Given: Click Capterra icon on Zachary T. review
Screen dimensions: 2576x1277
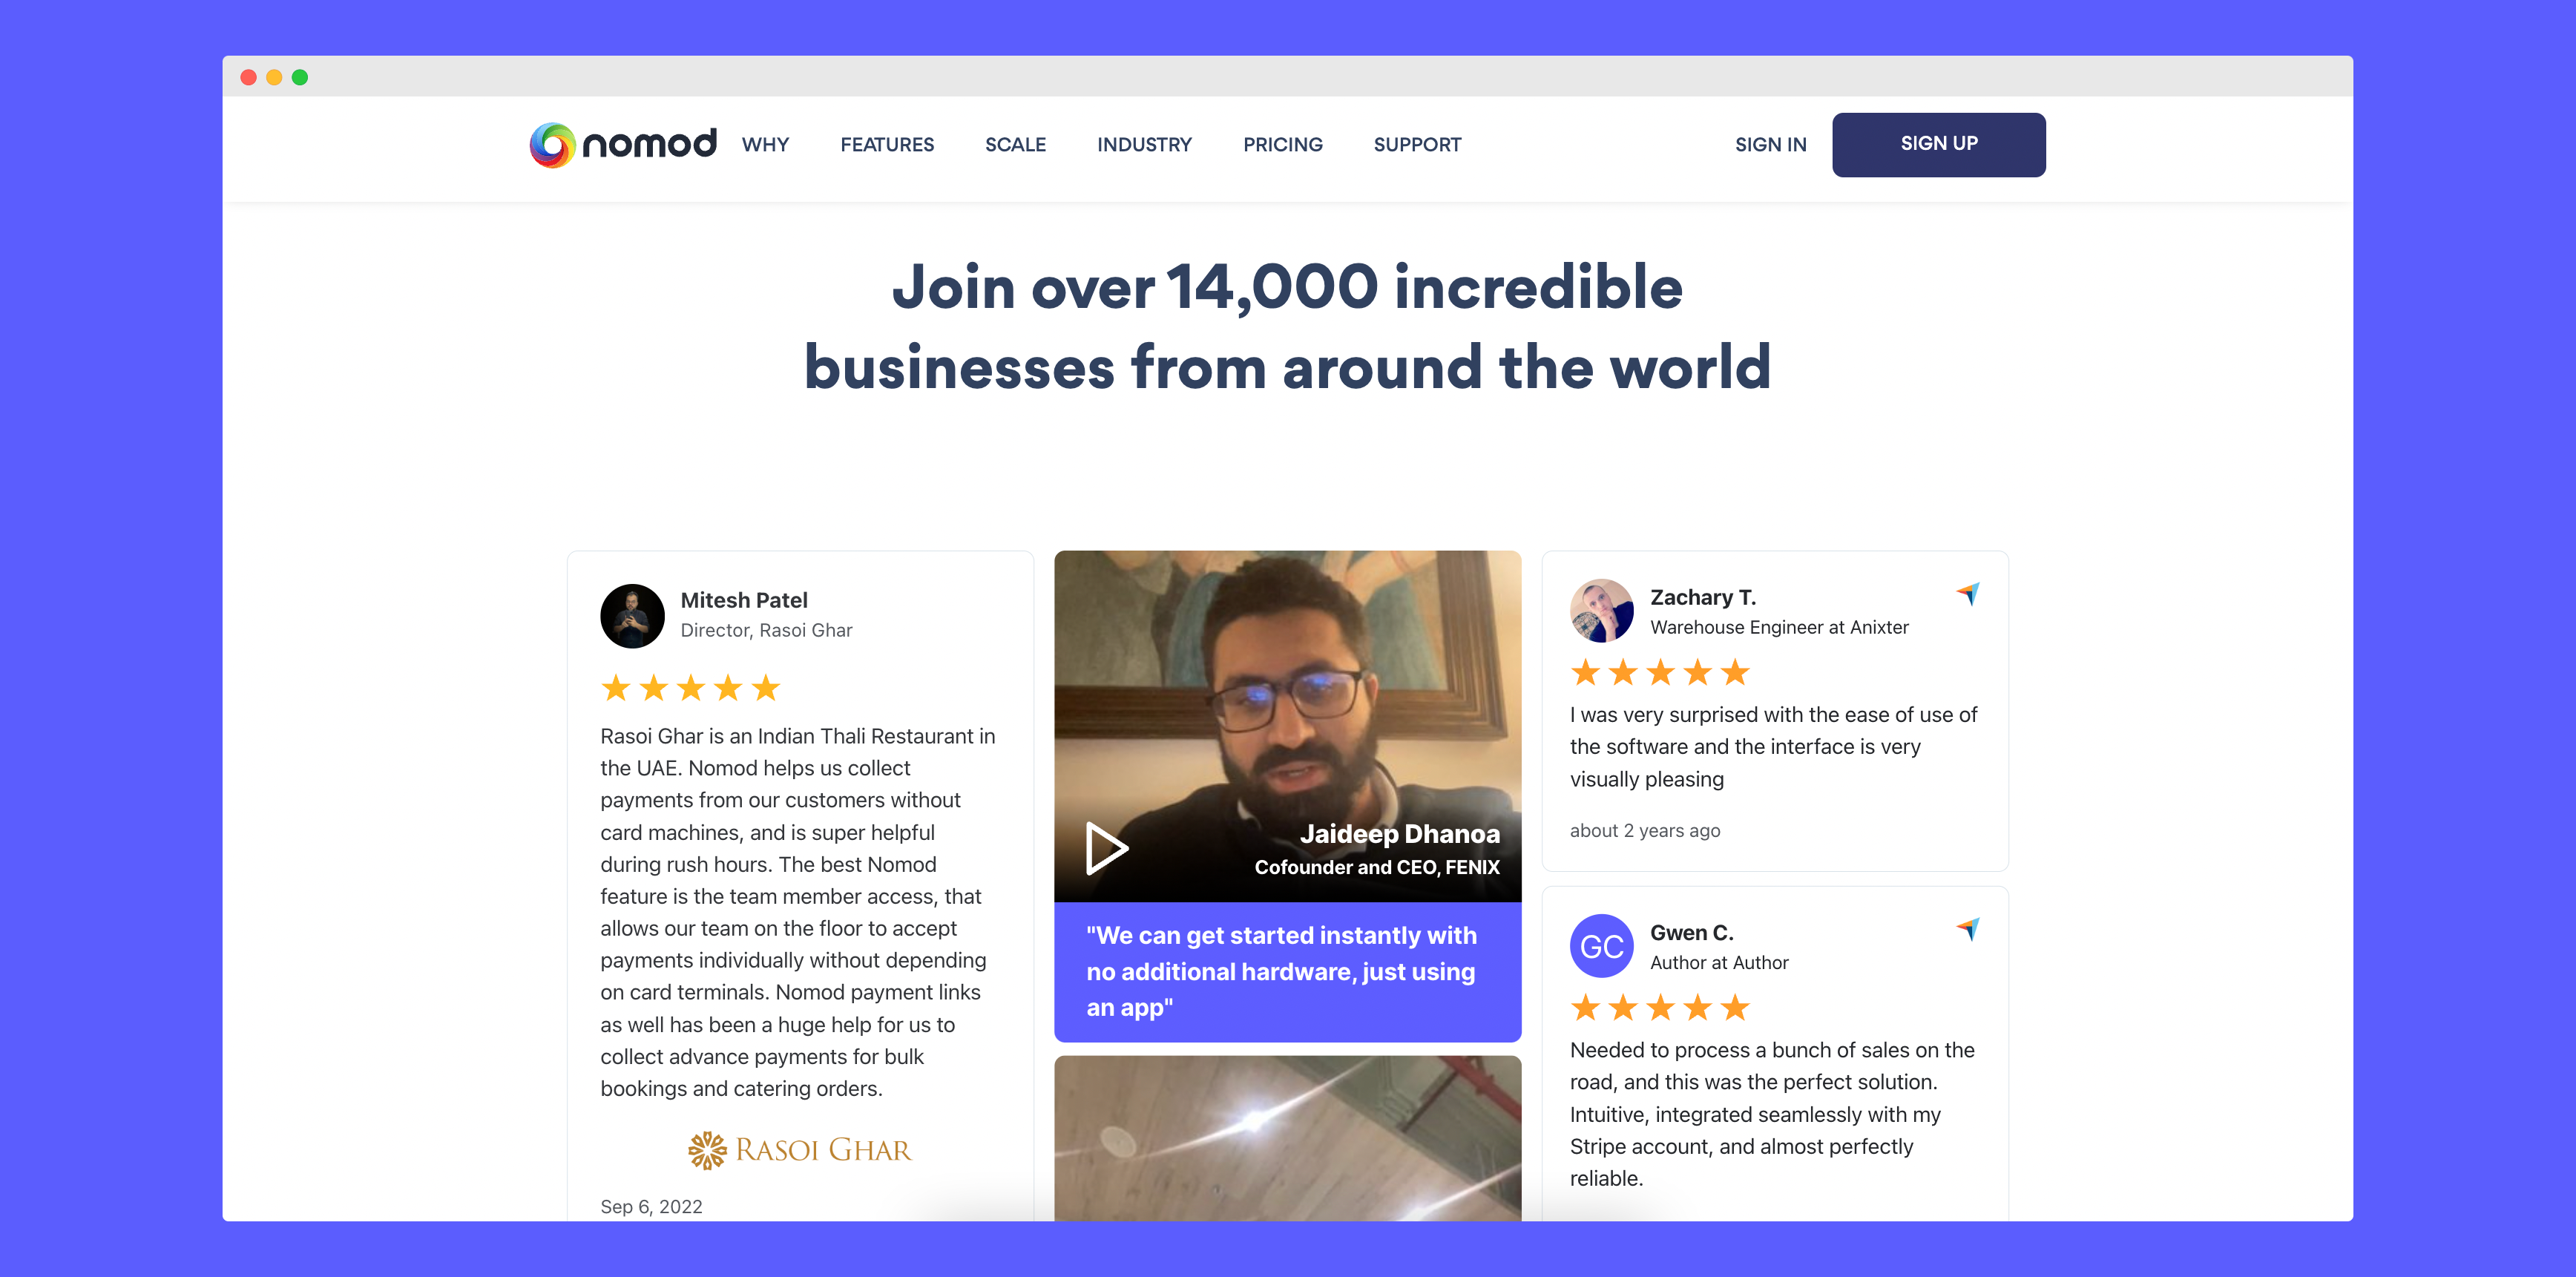Looking at the screenshot, I should (x=1967, y=594).
